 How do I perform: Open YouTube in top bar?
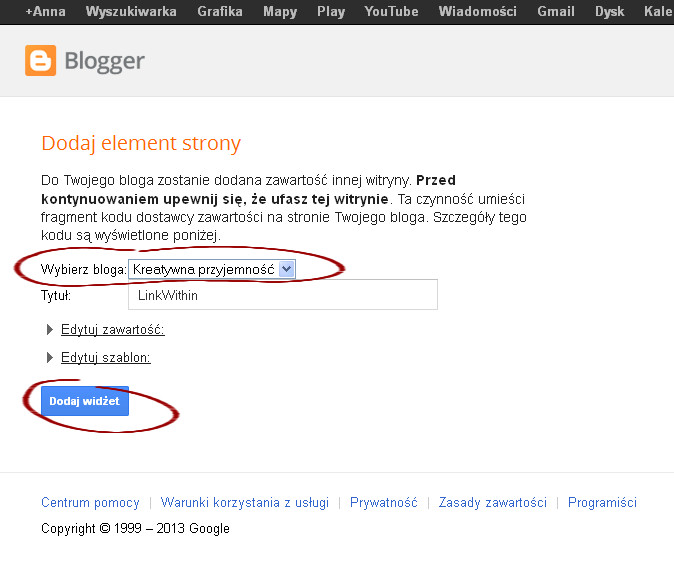(391, 11)
